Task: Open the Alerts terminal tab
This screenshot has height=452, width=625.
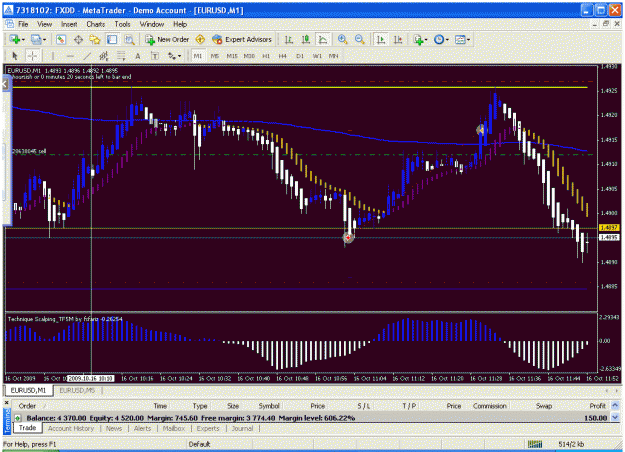Action: (142, 428)
